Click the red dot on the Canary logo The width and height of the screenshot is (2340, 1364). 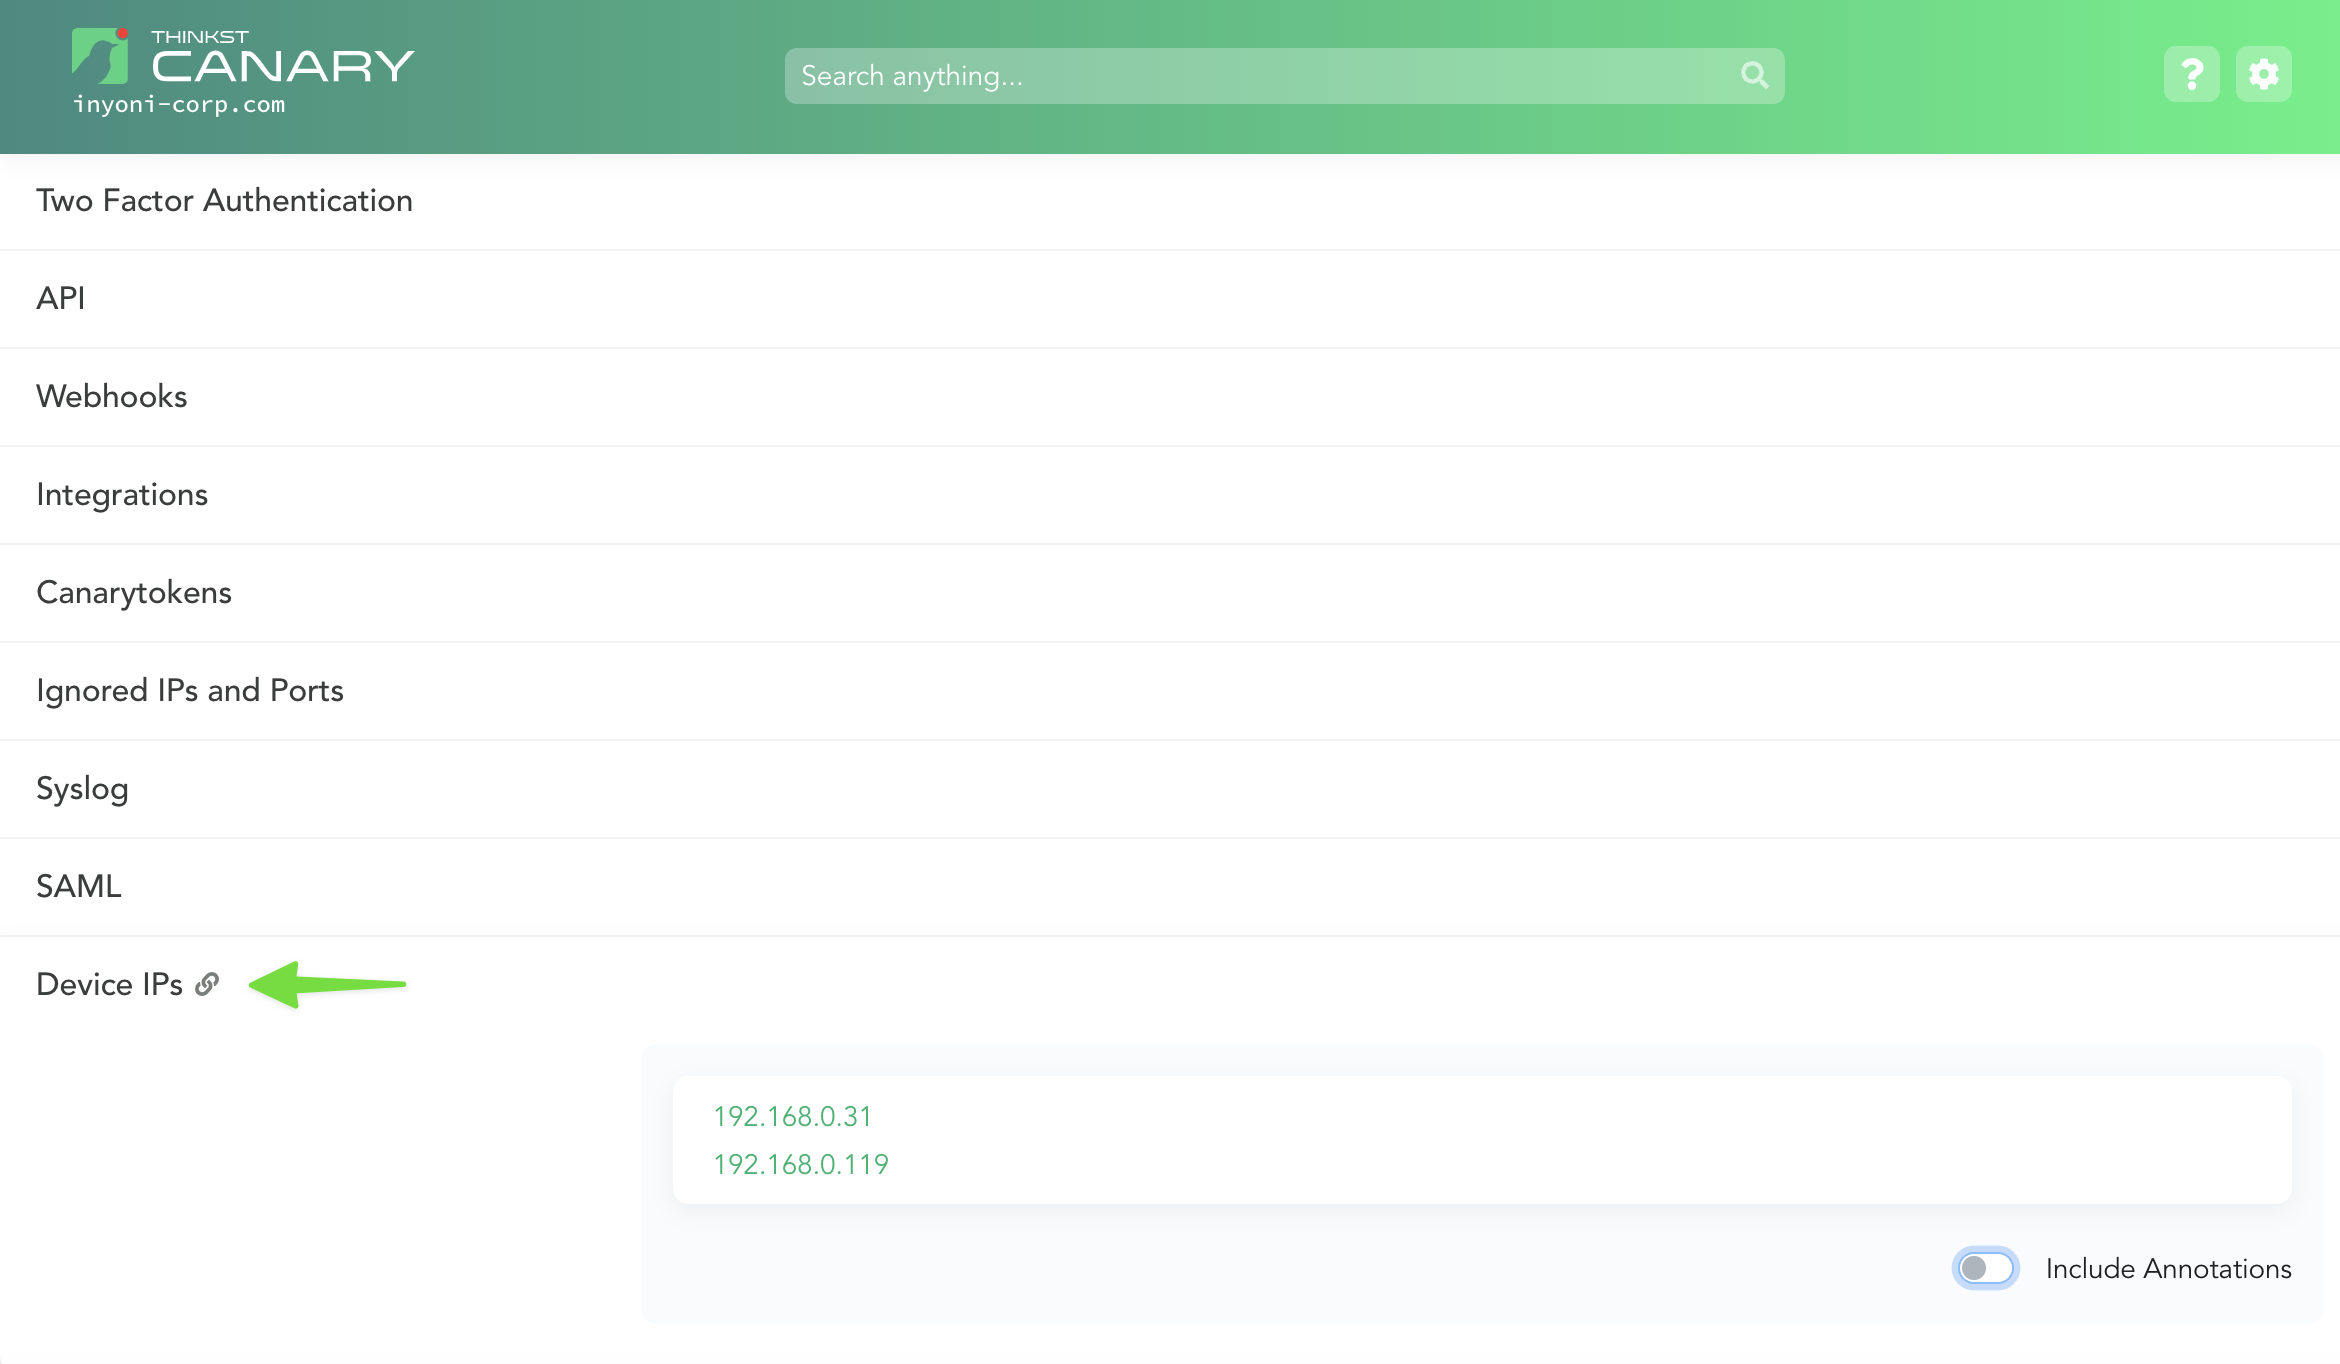click(124, 32)
